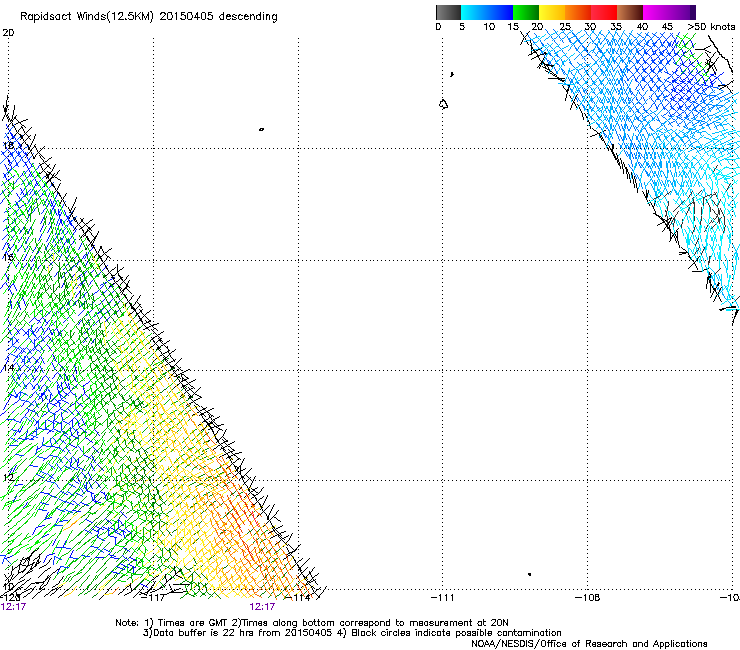
Task: Click the legend tick label '10'
Action: click(489, 26)
